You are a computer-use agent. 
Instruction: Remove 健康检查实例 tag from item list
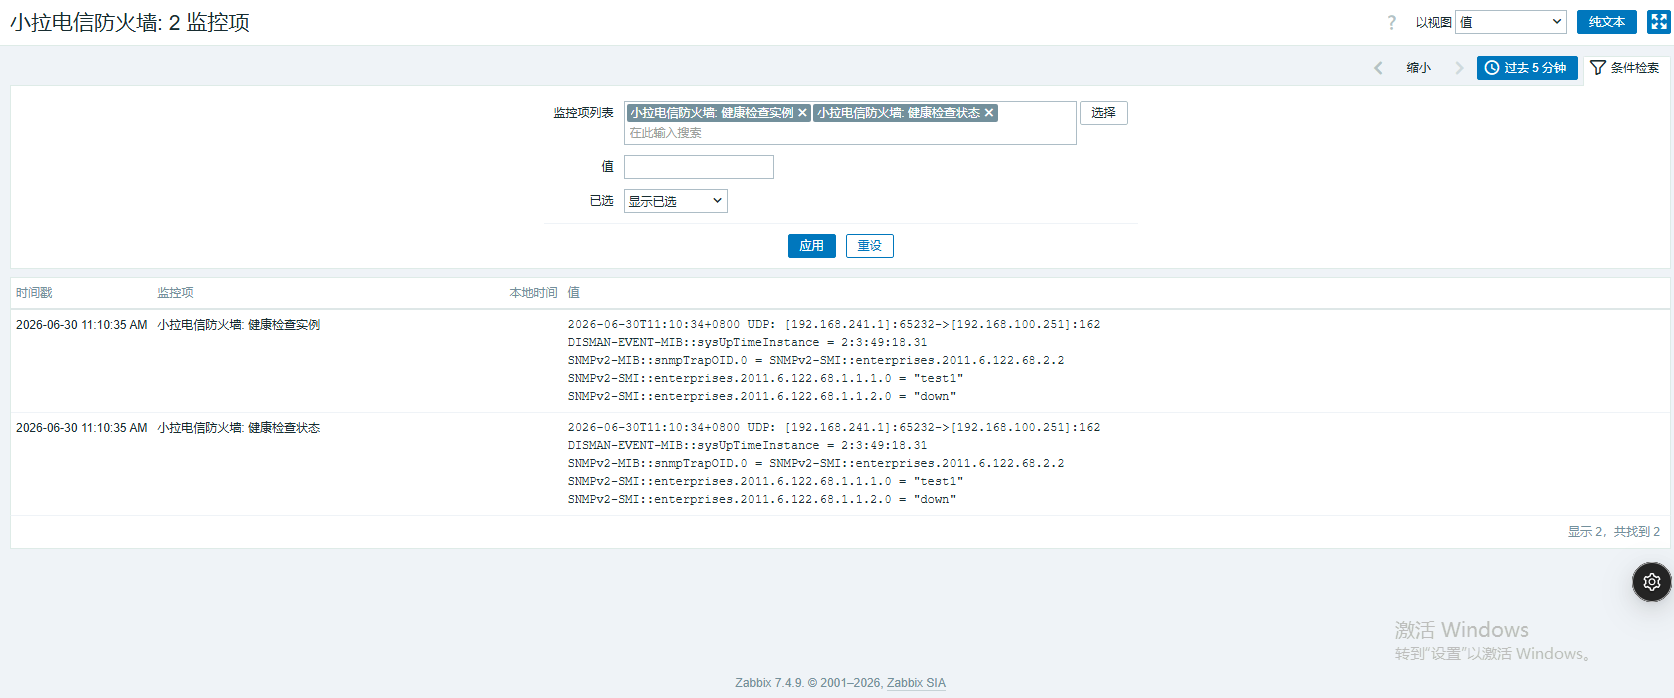pyautogui.click(x=802, y=113)
